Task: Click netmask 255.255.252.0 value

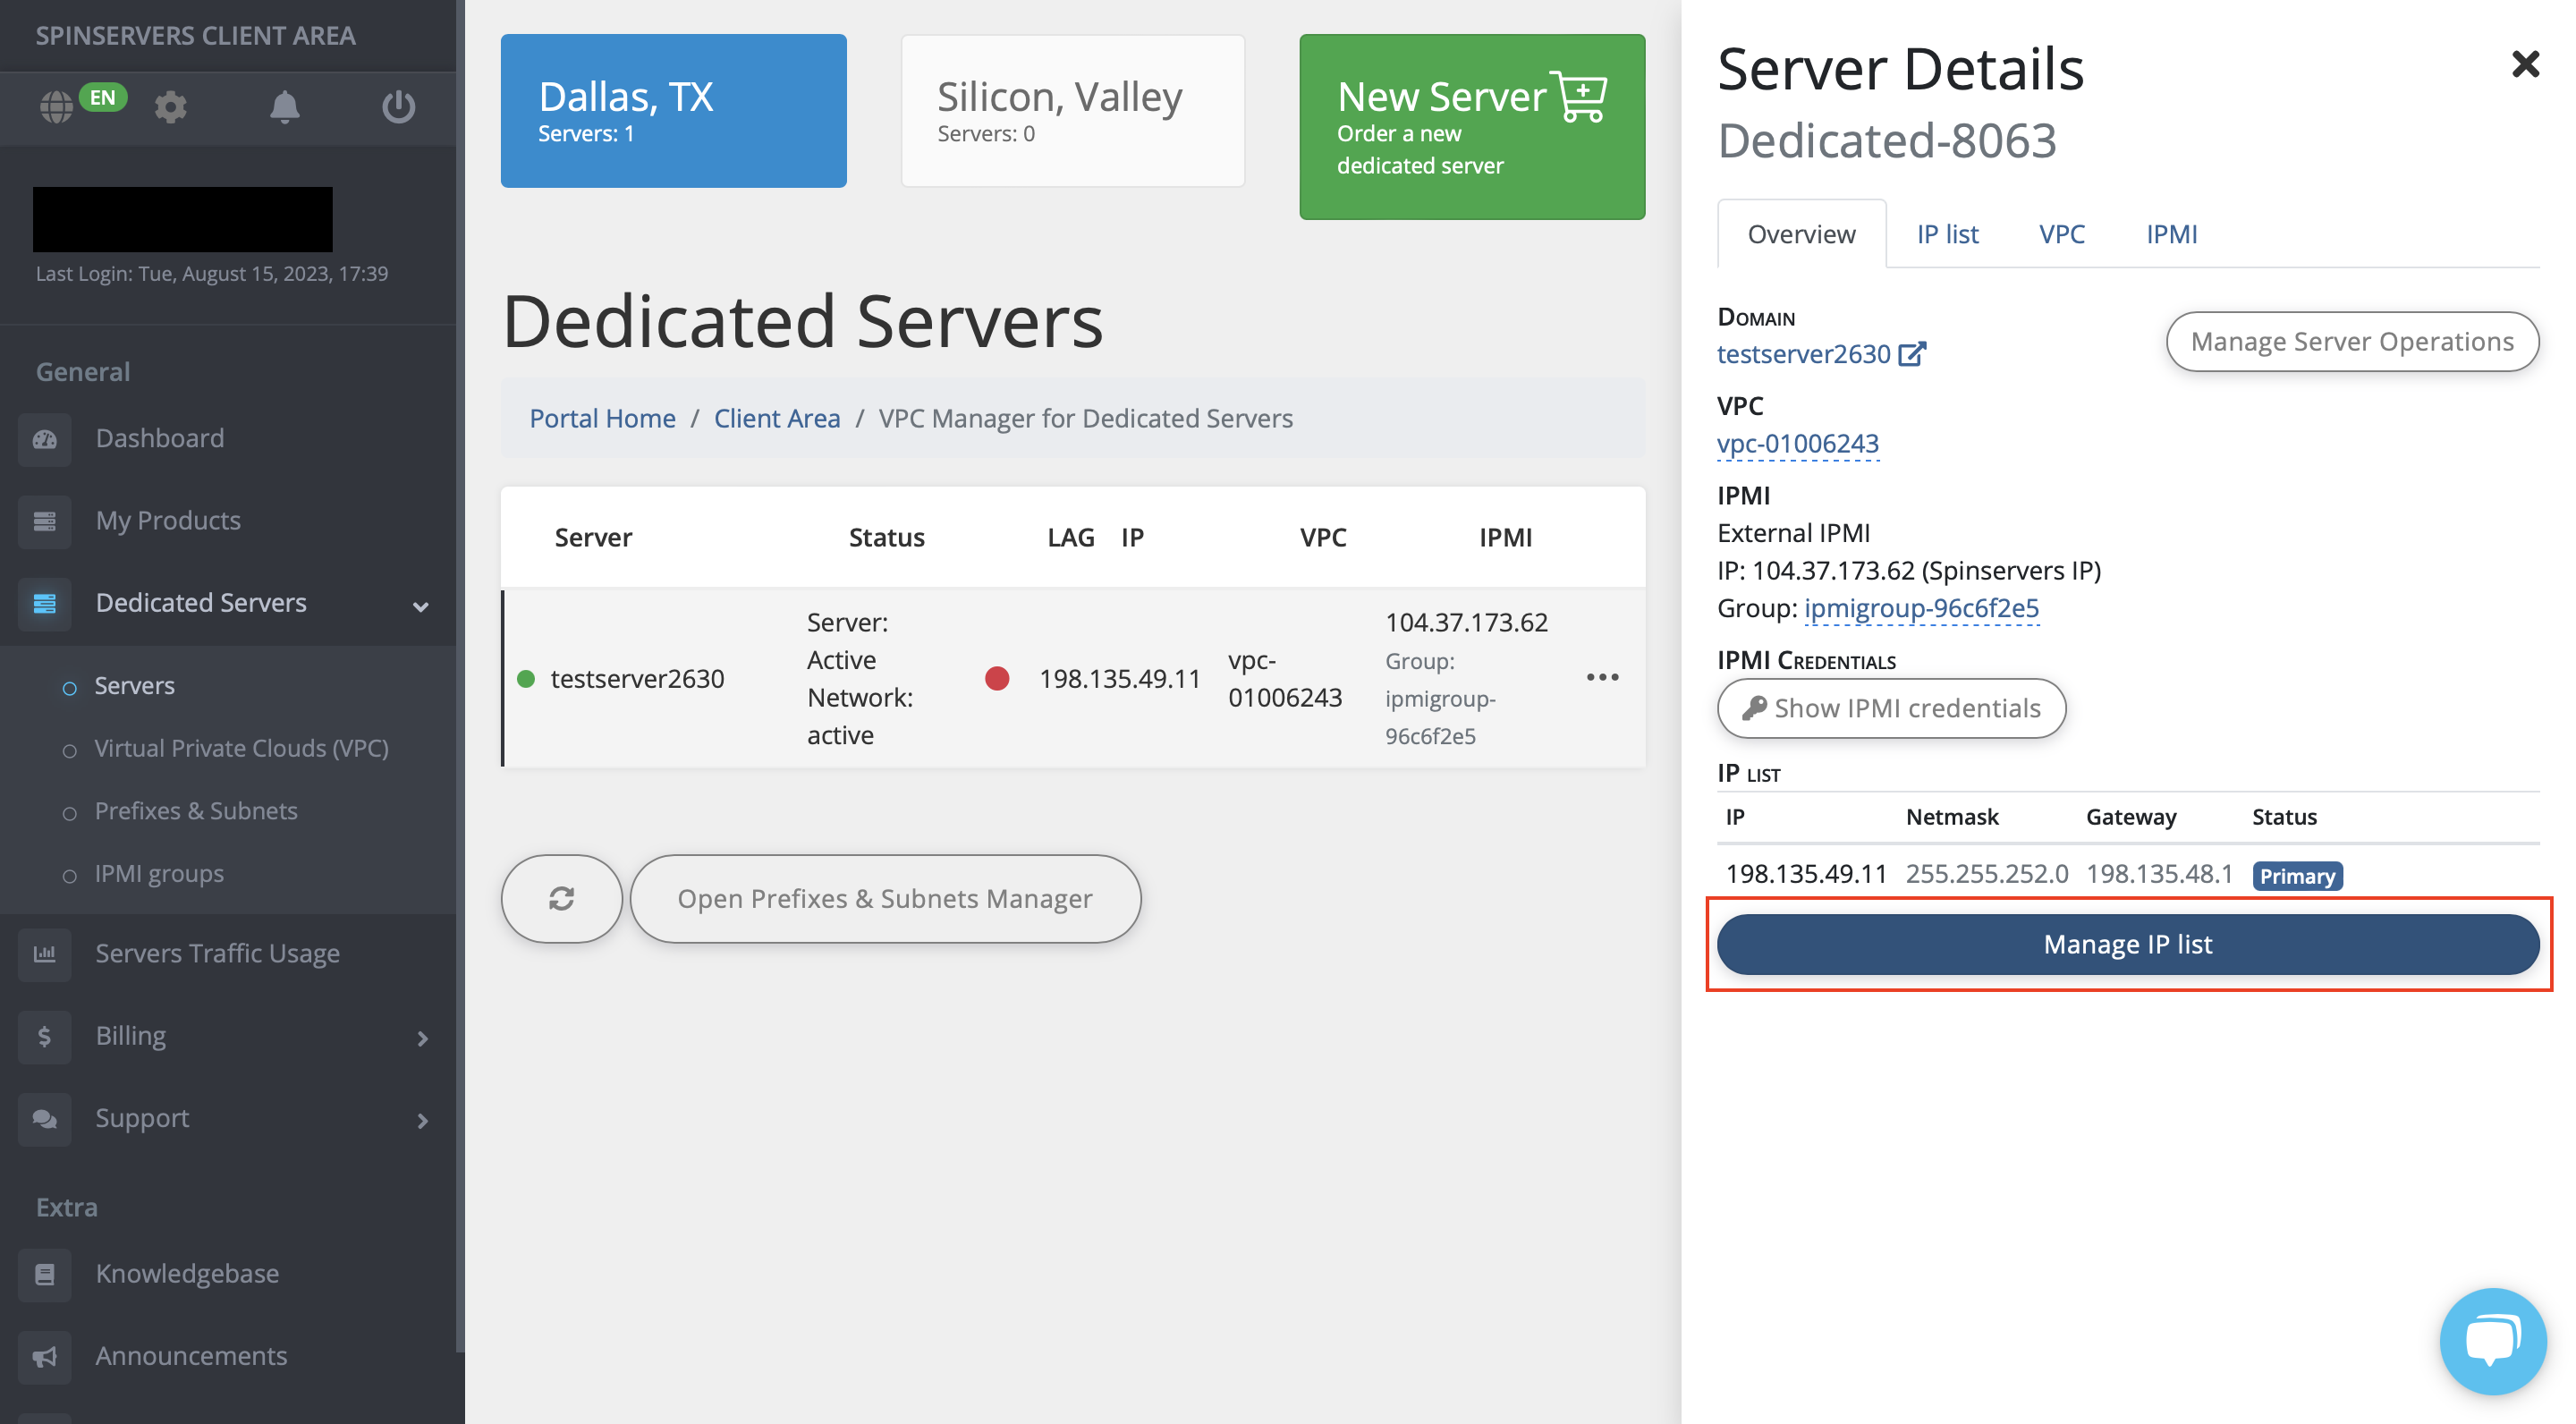Action: click(x=1986, y=874)
